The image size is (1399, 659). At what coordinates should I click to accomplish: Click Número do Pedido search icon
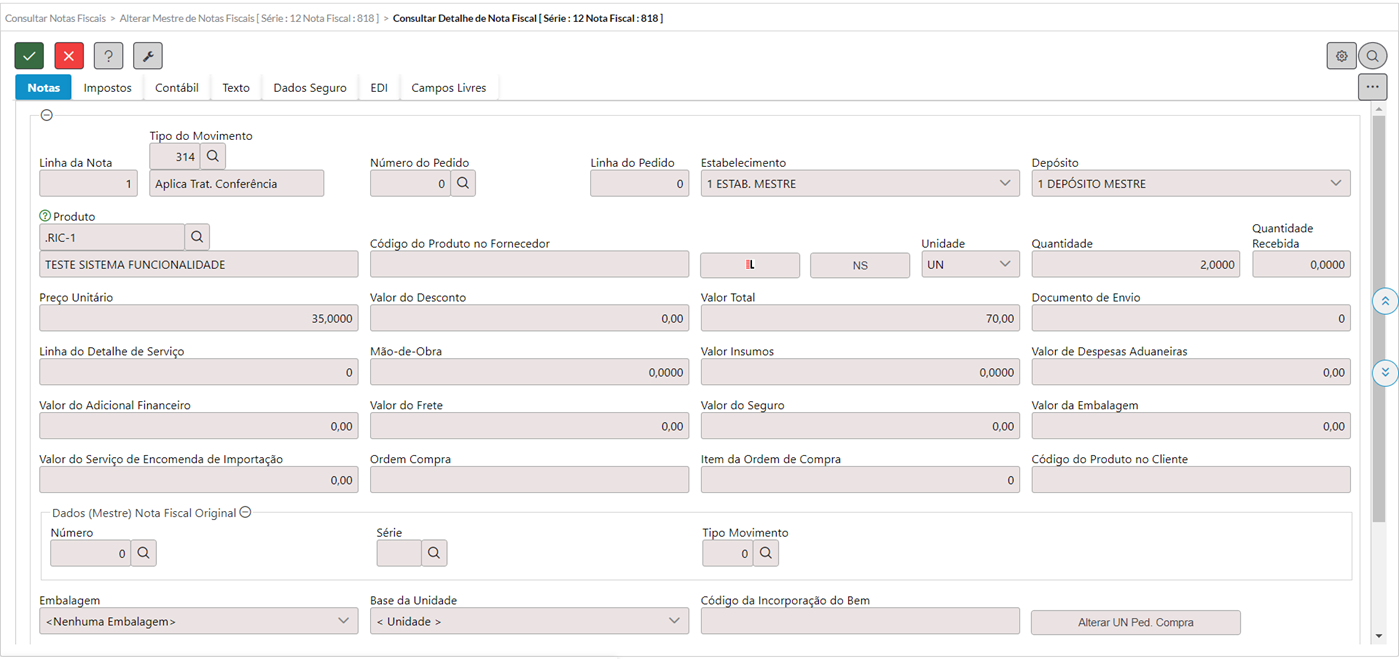pos(462,183)
